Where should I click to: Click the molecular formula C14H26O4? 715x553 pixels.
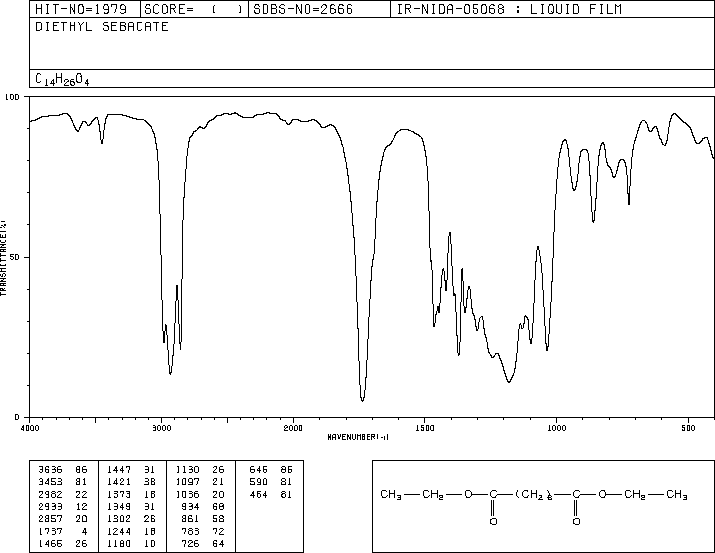pos(62,80)
